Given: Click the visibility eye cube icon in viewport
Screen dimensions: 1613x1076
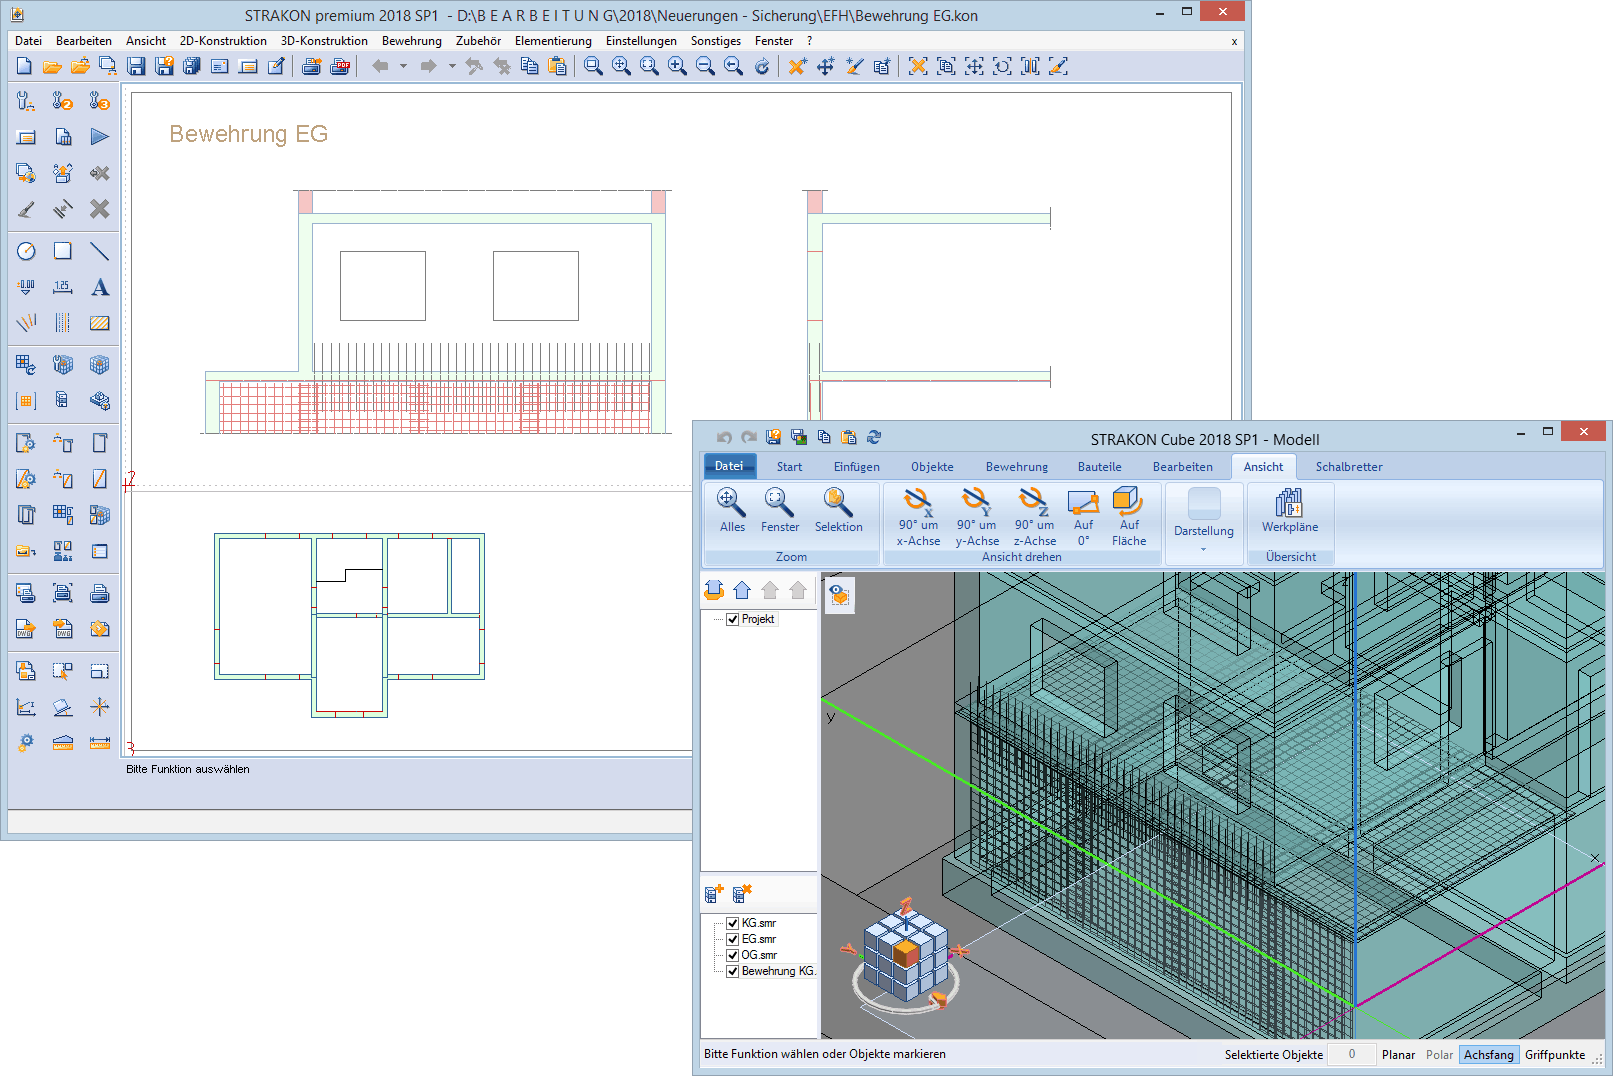Looking at the screenshot, I should 839,595.
